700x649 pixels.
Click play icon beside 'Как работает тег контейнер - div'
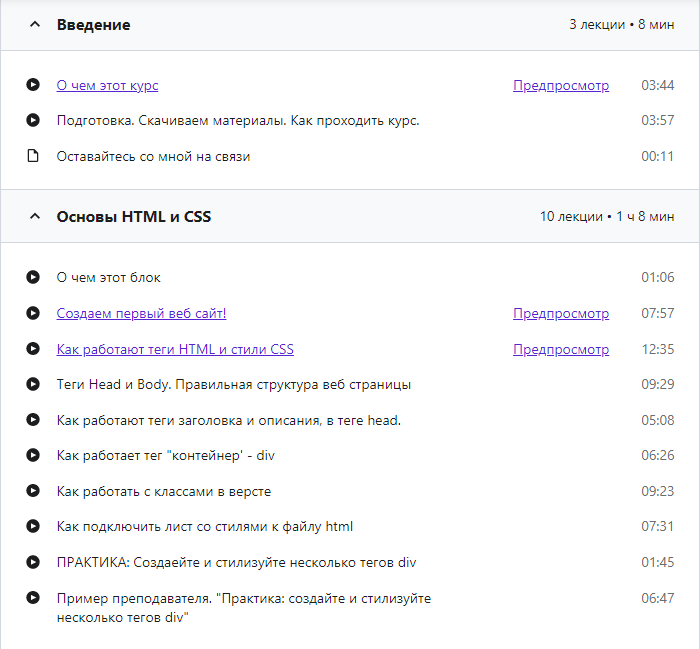click(33, 456)
